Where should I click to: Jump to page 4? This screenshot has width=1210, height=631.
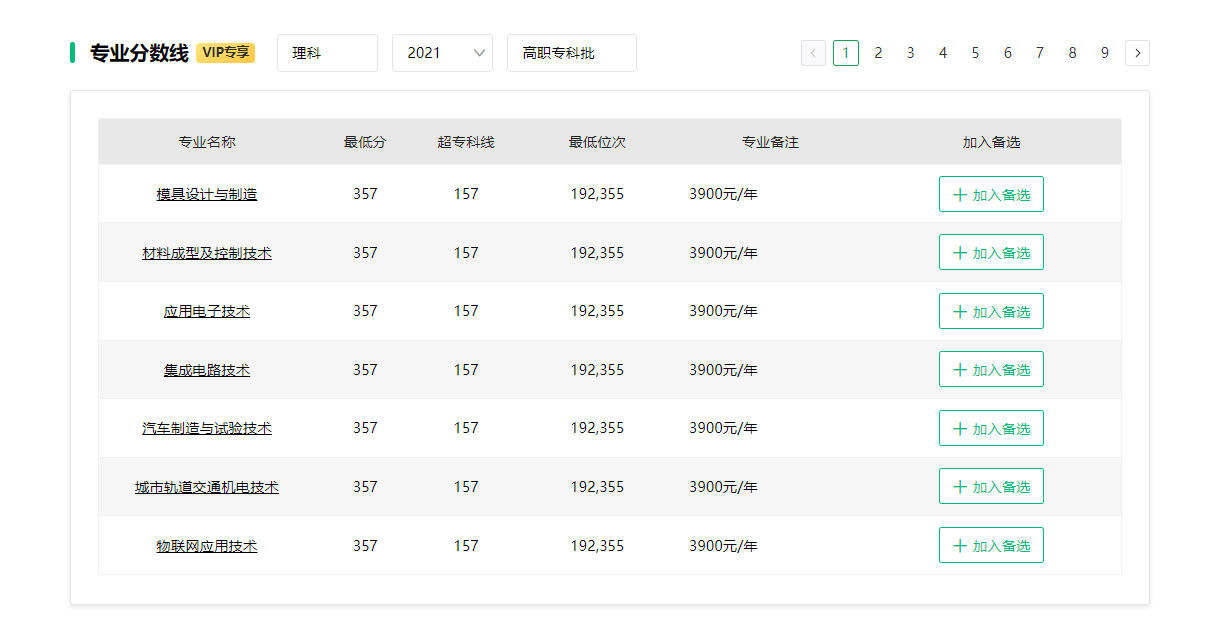(x=943, y=53)
